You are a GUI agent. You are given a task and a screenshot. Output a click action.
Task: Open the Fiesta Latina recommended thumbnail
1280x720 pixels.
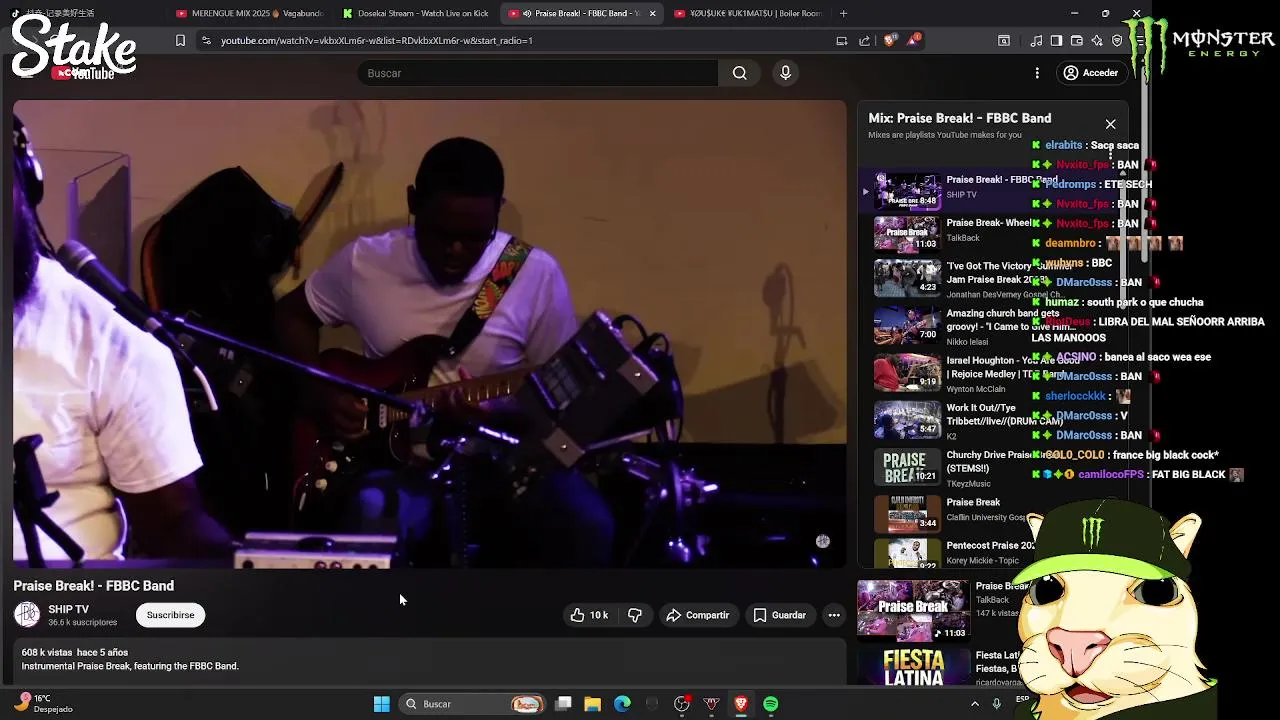pyautogui.click(x=913, y=667)
